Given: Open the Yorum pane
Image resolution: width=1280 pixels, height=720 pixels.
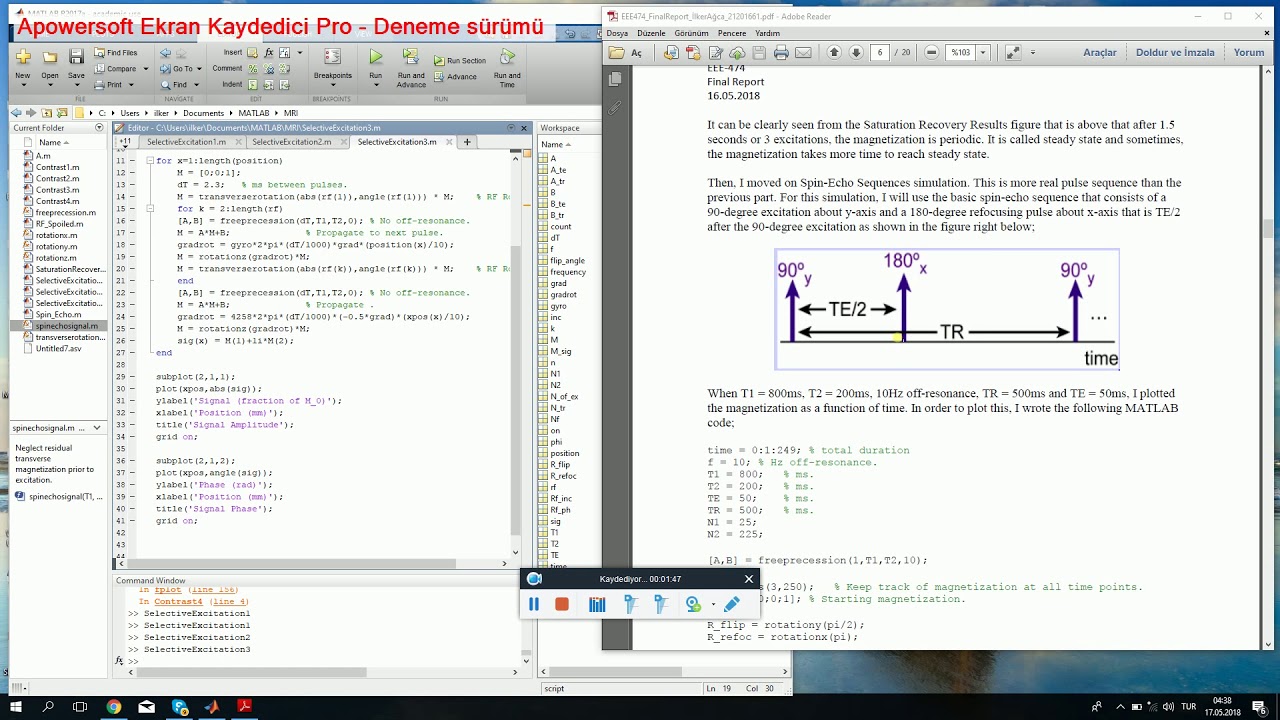Looking at the screenshot, I should [x=1249, y=53].
